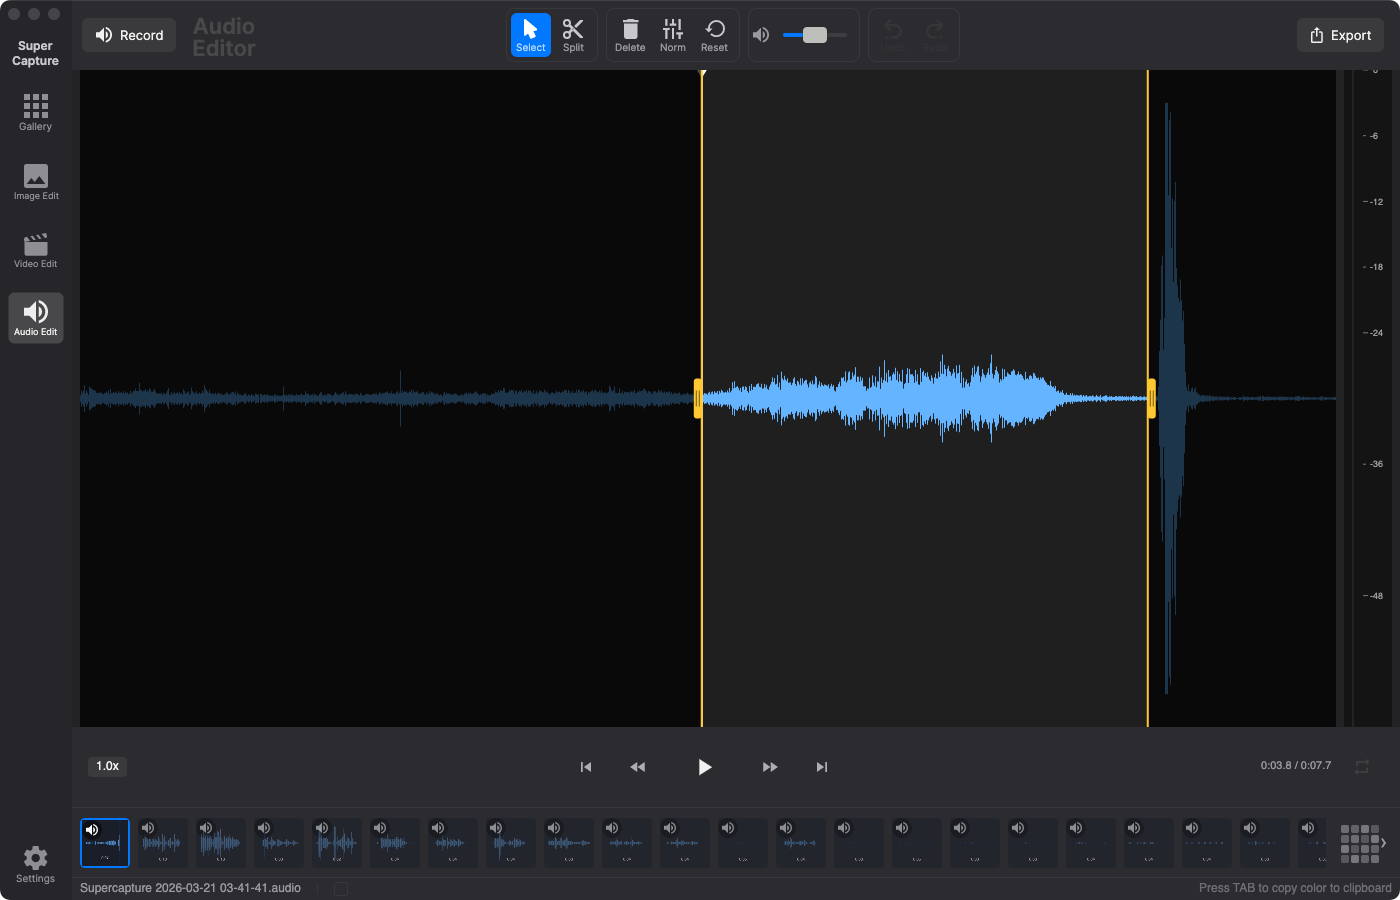
Task: Activate the Select tool
Action: coord(531,34)
